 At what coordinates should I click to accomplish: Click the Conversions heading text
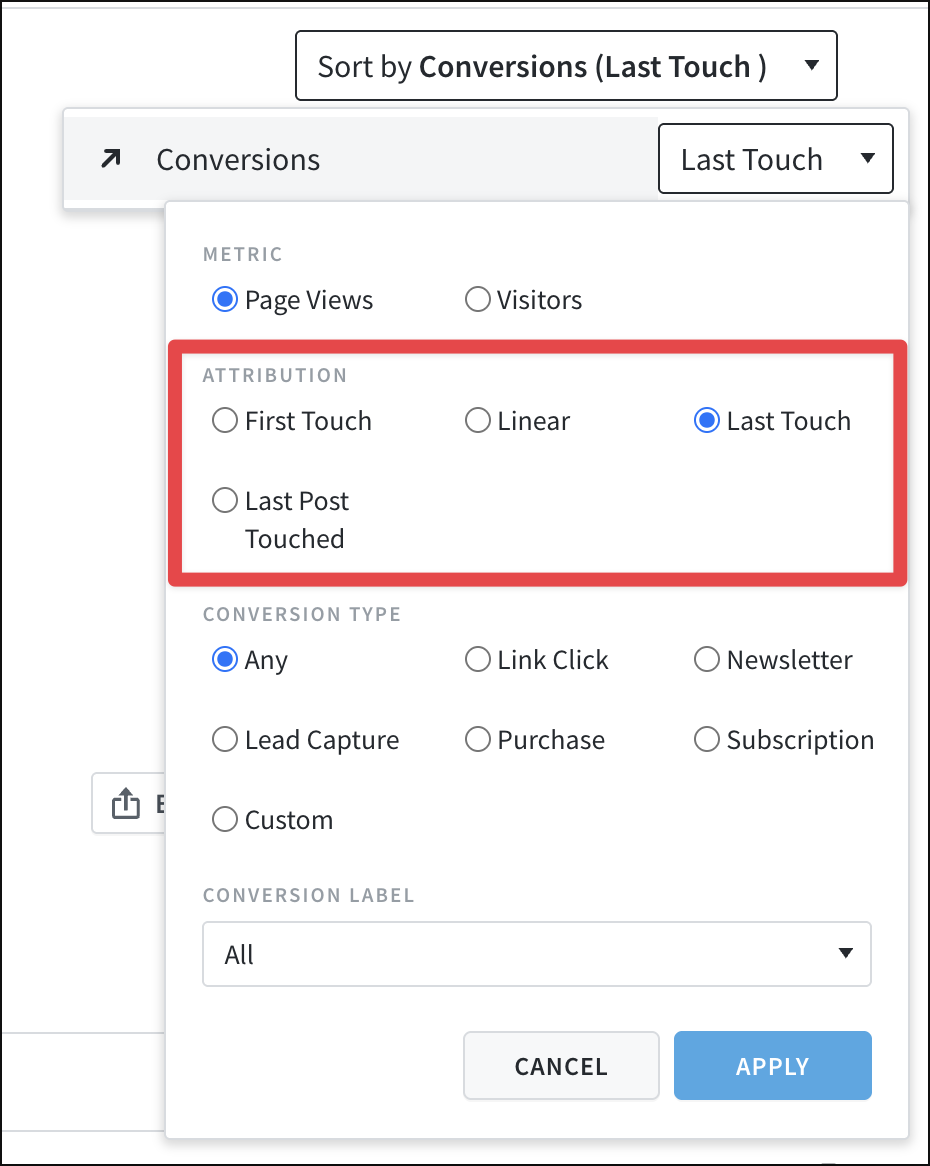[238, 159]
